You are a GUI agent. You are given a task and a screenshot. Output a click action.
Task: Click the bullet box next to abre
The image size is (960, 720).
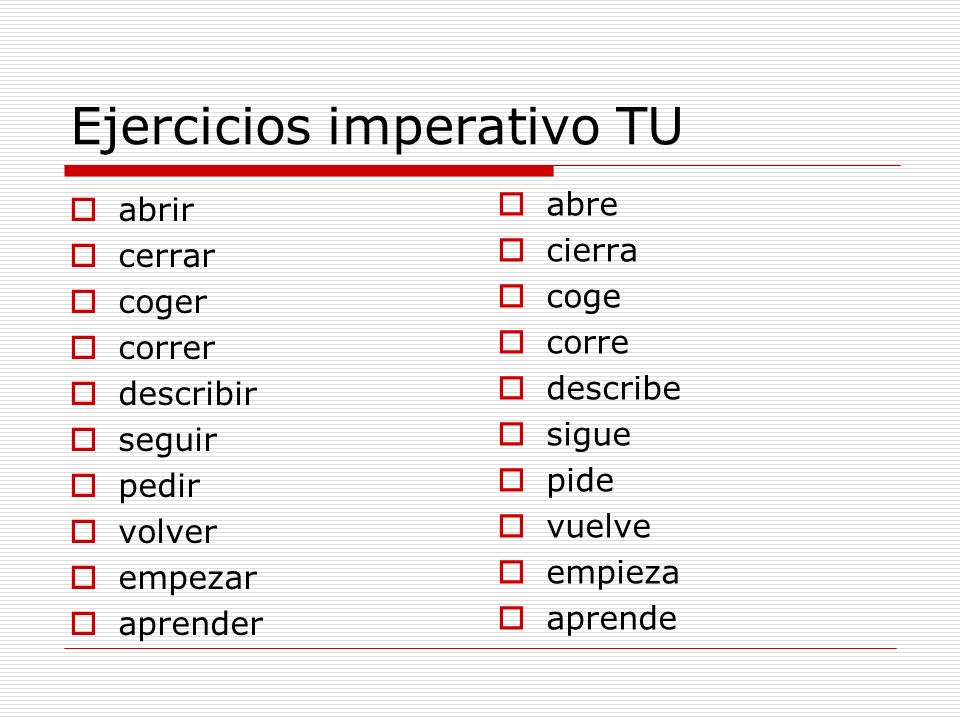click(x=511, y=204)
